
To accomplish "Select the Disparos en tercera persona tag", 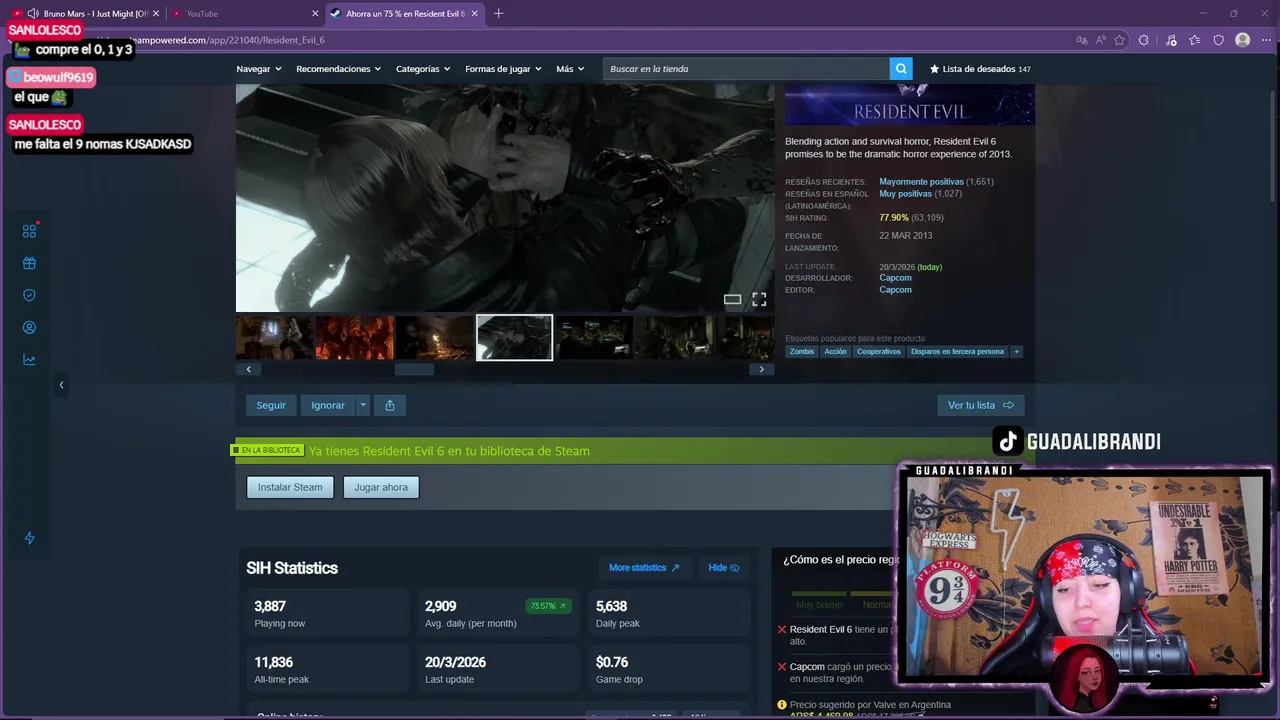I will (957, 351).
